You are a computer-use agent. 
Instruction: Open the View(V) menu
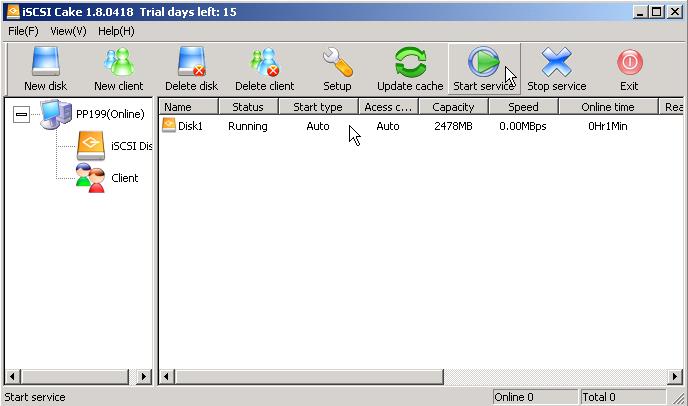pos(68,31)
